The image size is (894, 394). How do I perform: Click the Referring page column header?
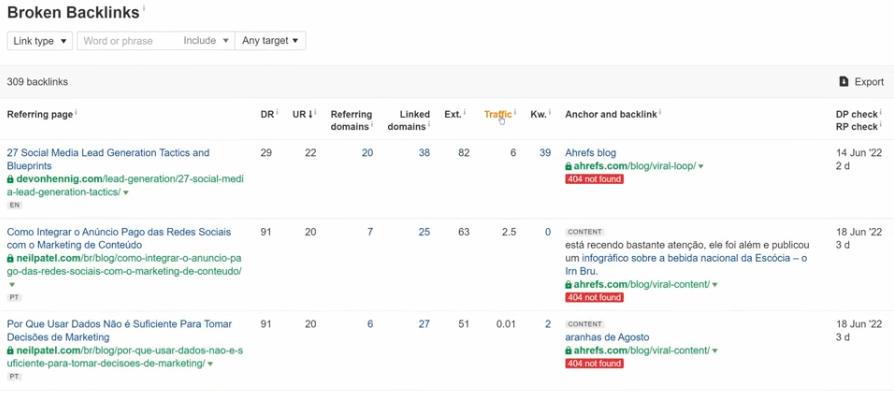[x=40, y=114]
